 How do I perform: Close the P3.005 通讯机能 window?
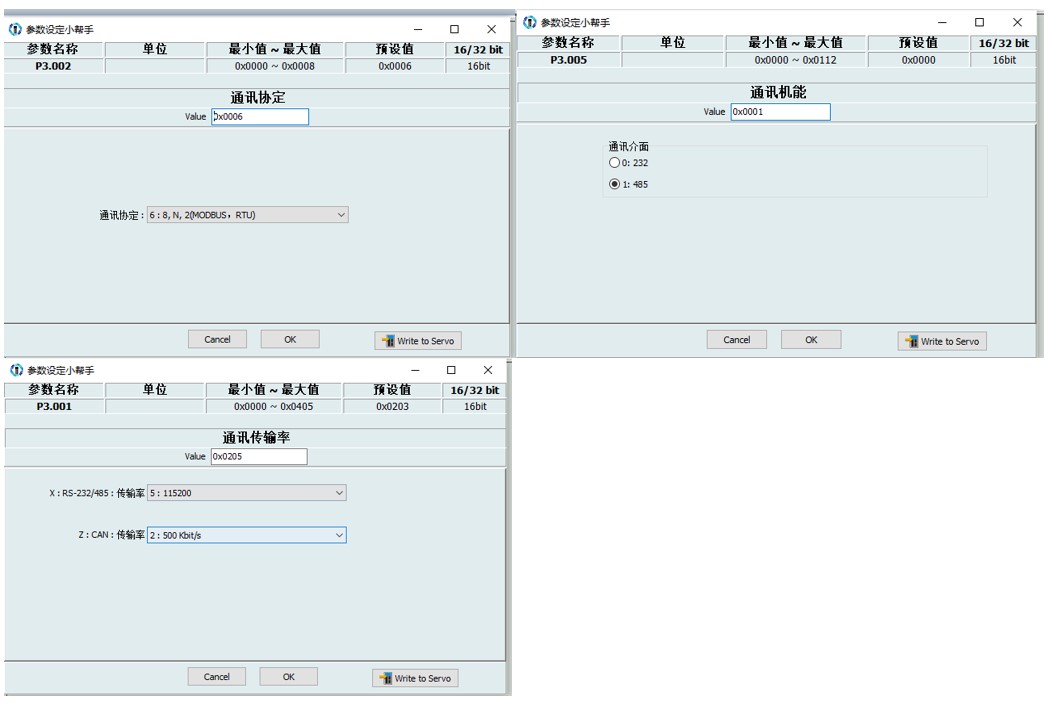pyautogui.click(x=1017, y=22)
